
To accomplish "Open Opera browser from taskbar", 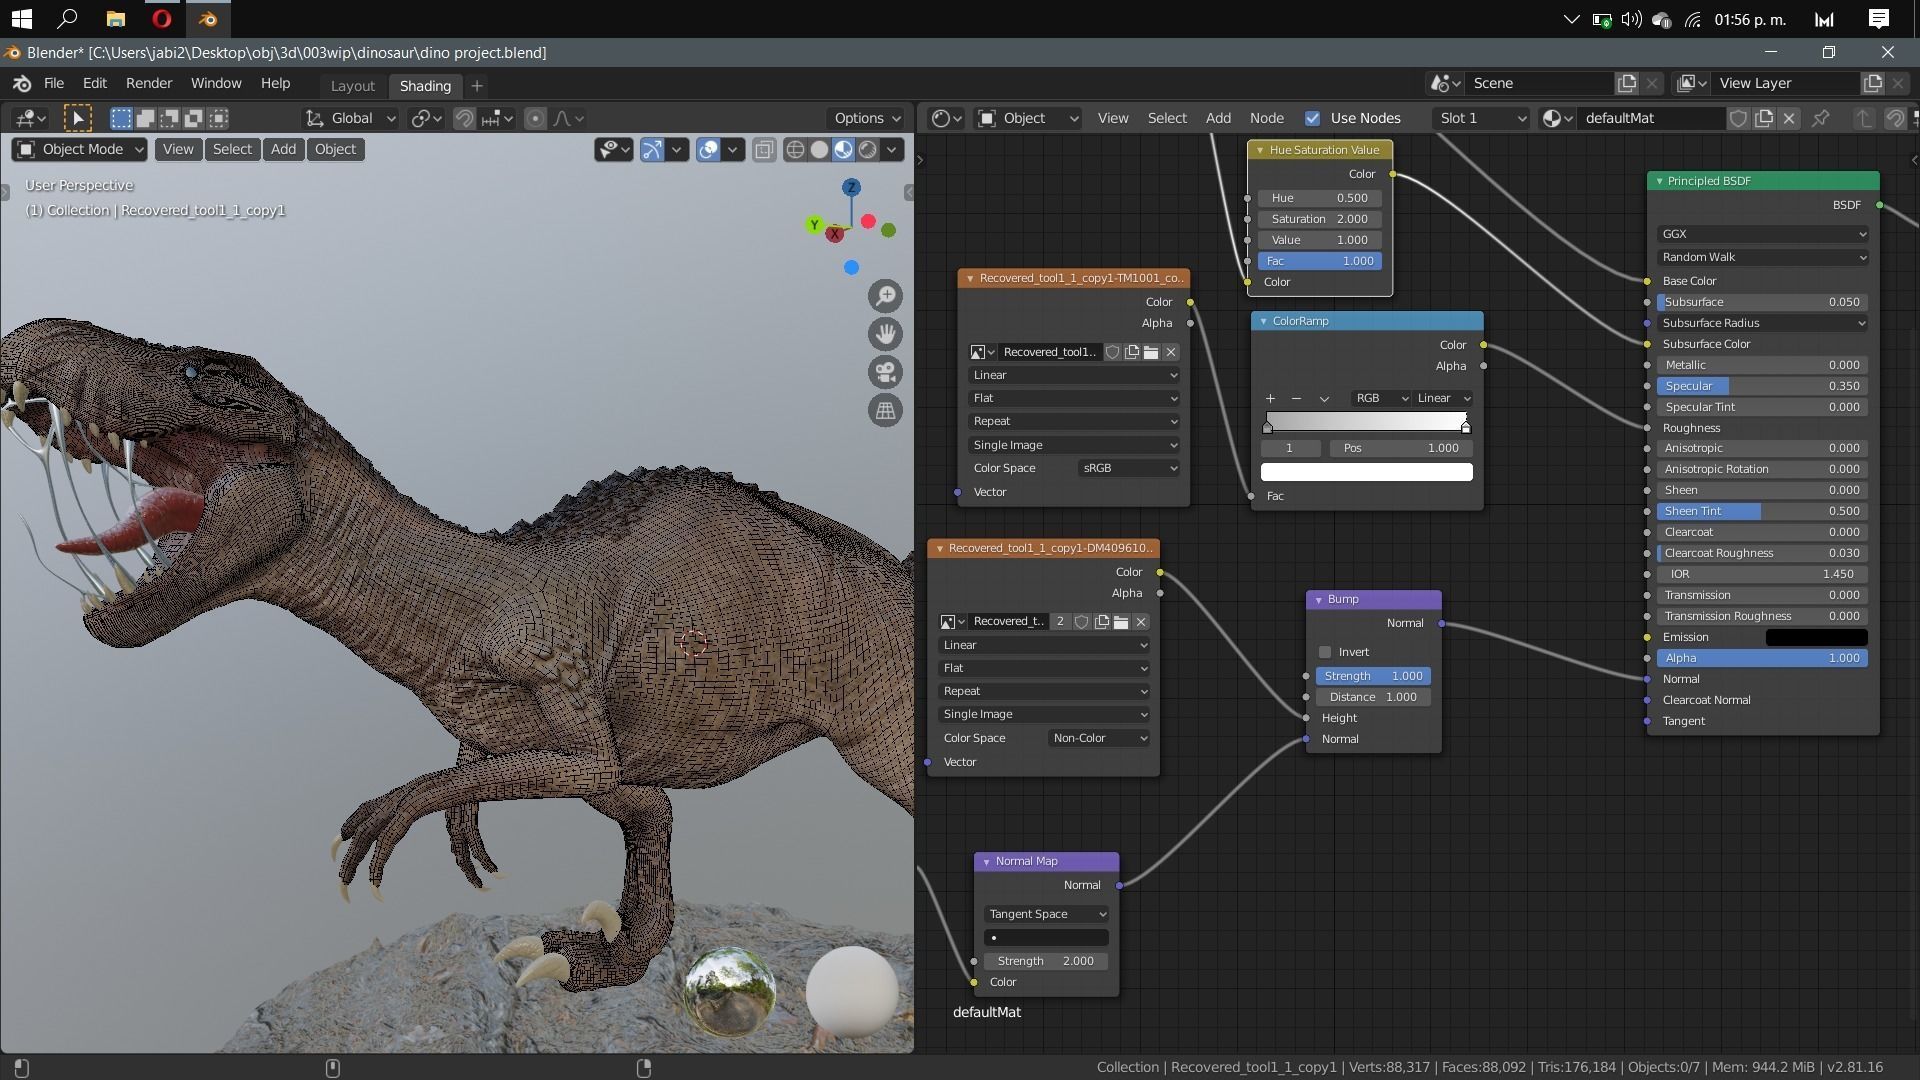I will 162,18.
